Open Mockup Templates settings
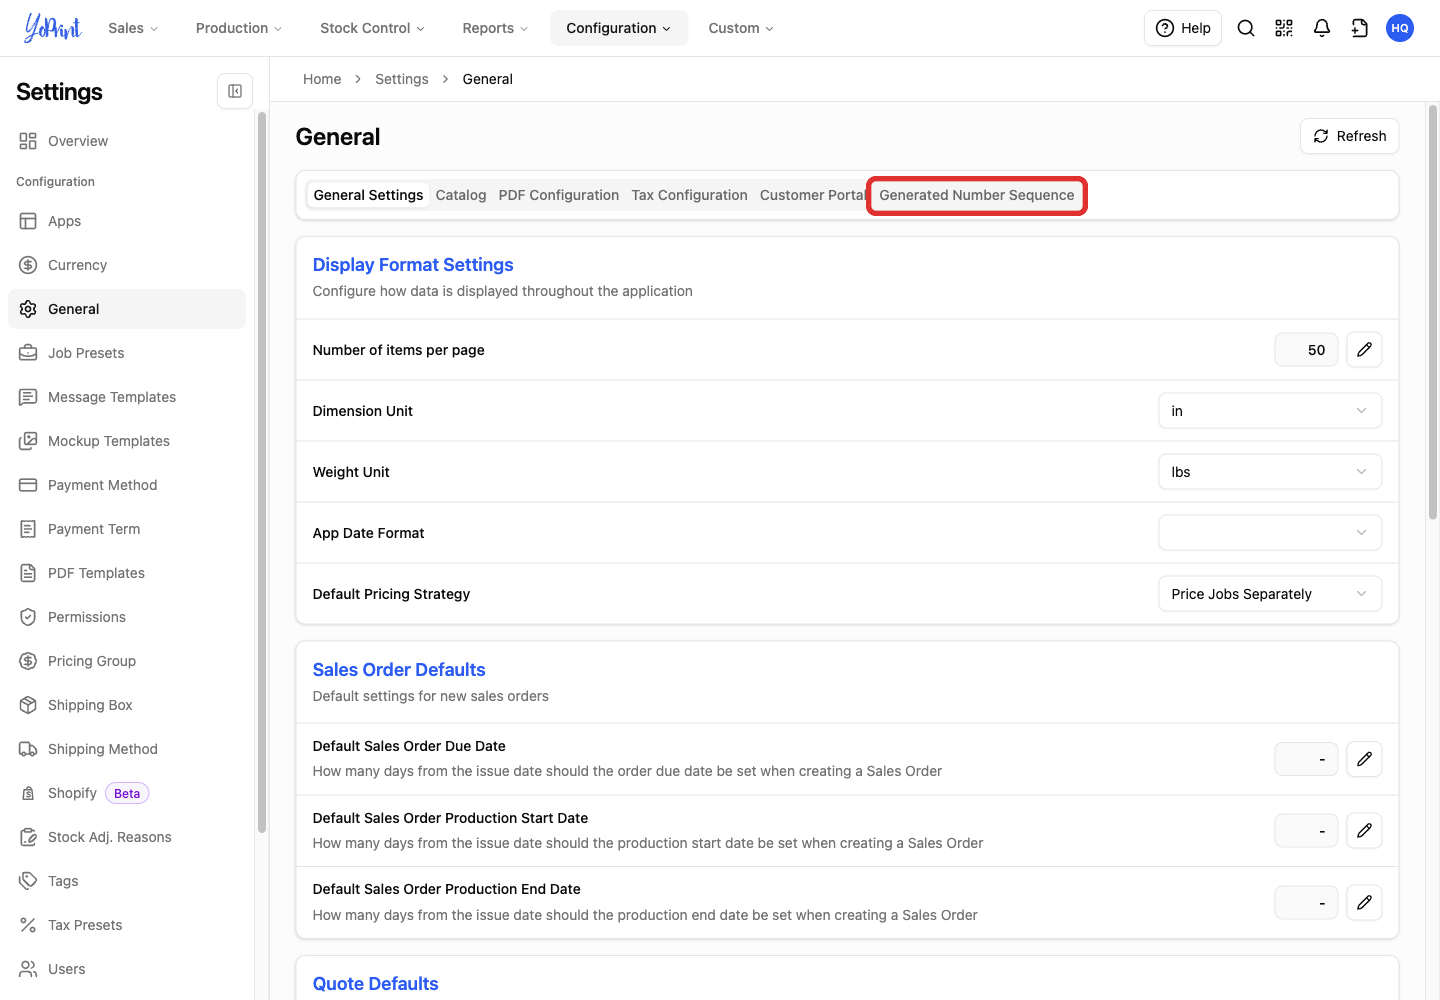The image size is (1440, 1000). pos(127,441)
